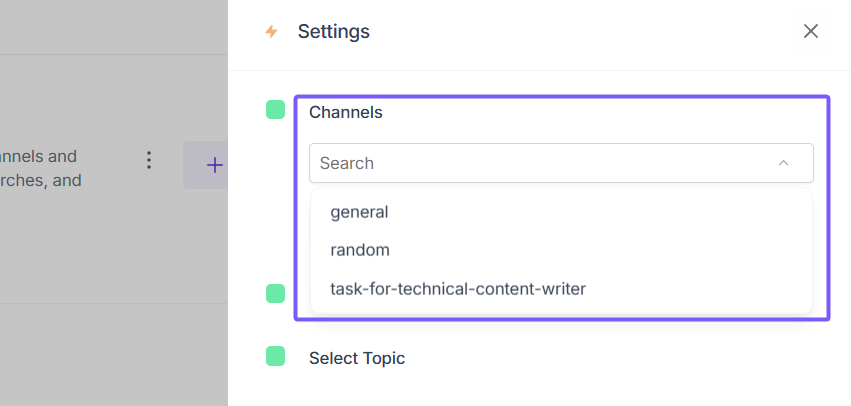This screenshot has height=406, width=851.
Task: Click the dimmed text "rches, and"
Action: coord(40,181)
